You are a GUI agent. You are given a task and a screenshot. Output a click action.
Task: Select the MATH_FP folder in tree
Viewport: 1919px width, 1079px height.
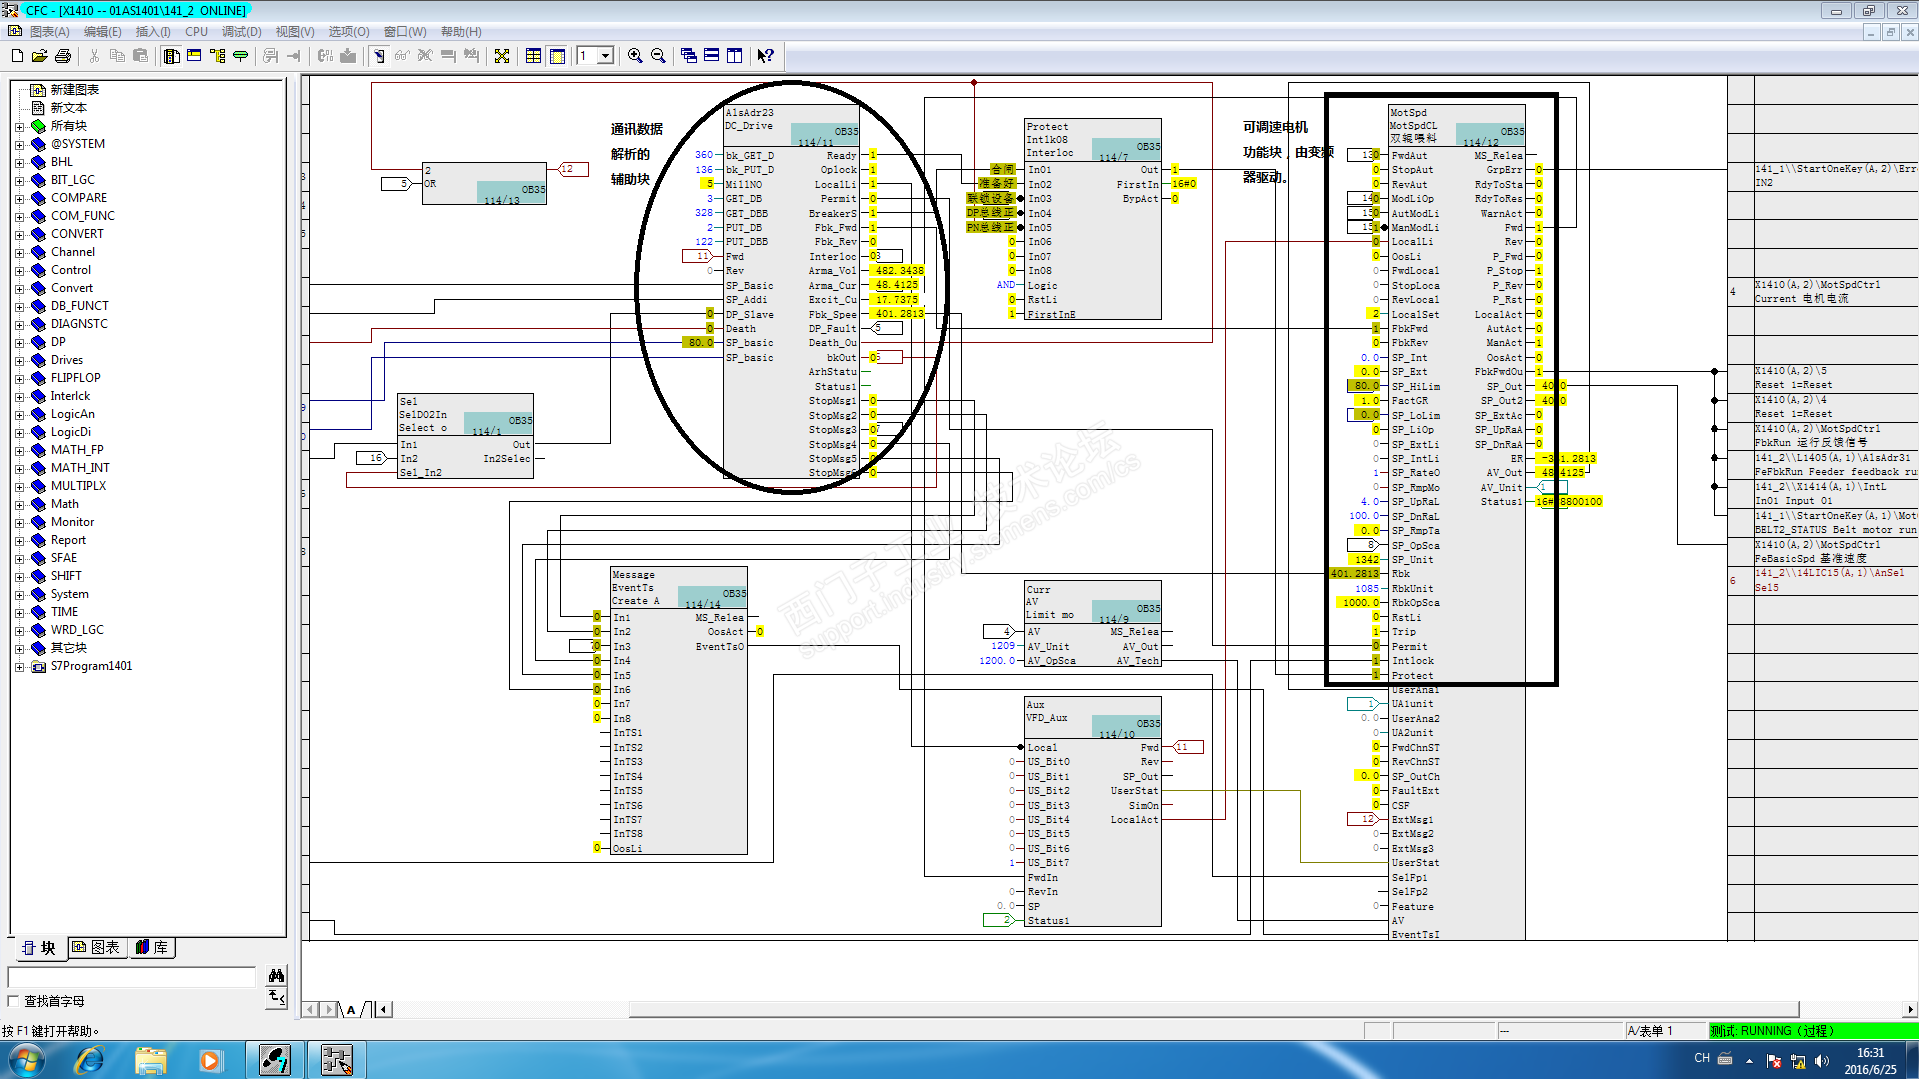point(77,450)
